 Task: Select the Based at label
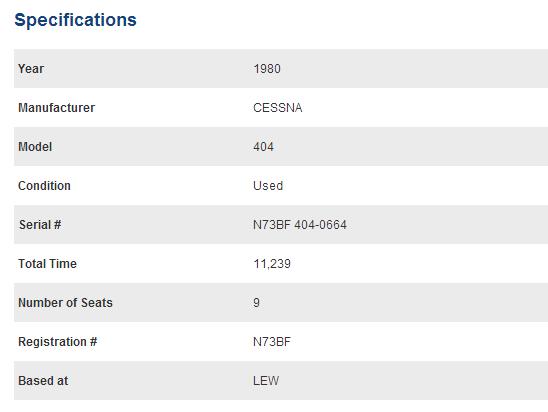(x=43, y=381)
